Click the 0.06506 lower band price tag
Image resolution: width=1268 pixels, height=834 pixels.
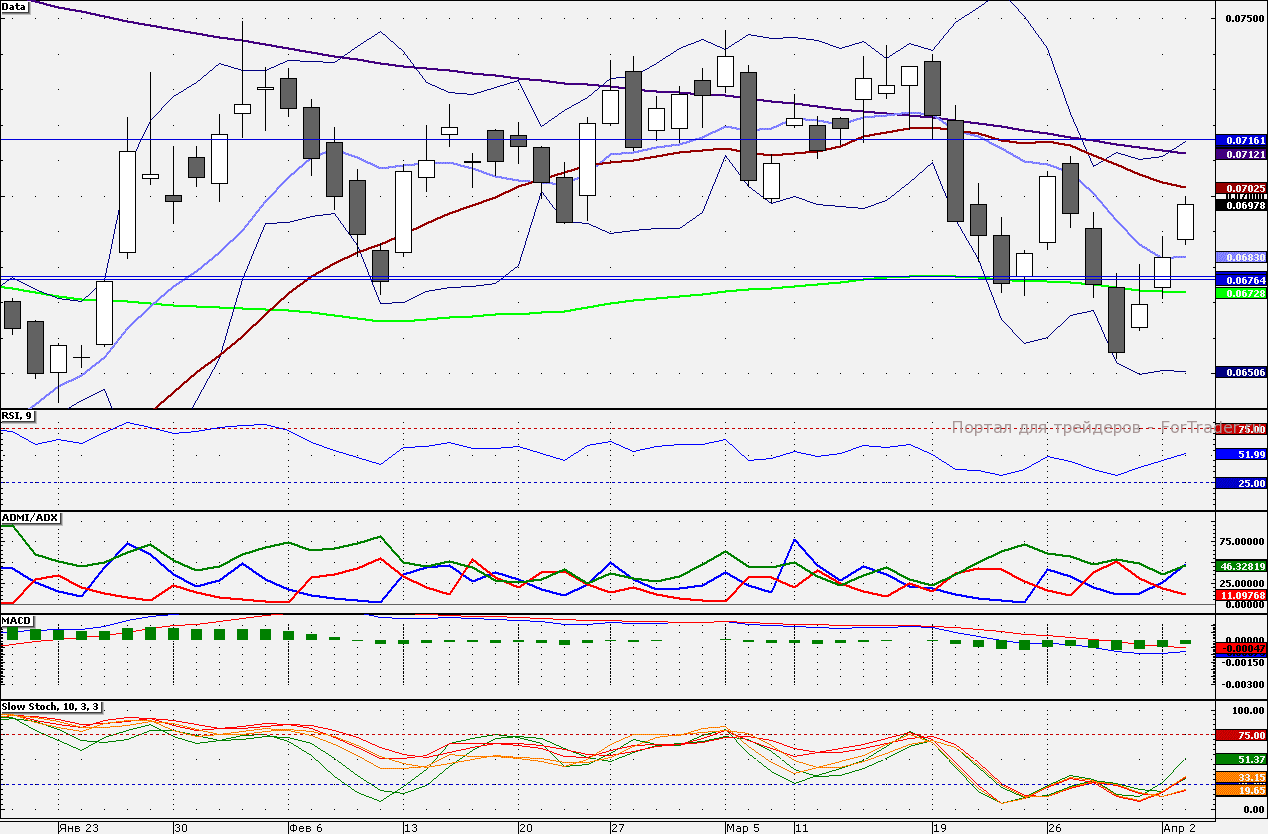click(1240, 372)
